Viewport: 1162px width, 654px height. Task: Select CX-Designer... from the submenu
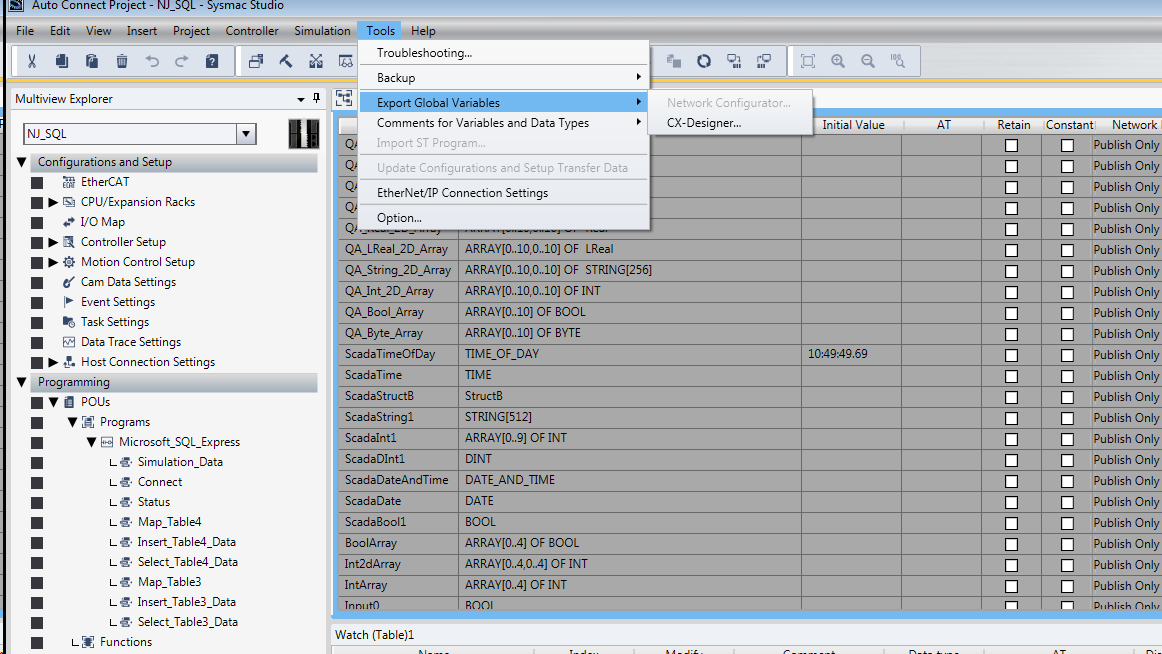point(704,123)
